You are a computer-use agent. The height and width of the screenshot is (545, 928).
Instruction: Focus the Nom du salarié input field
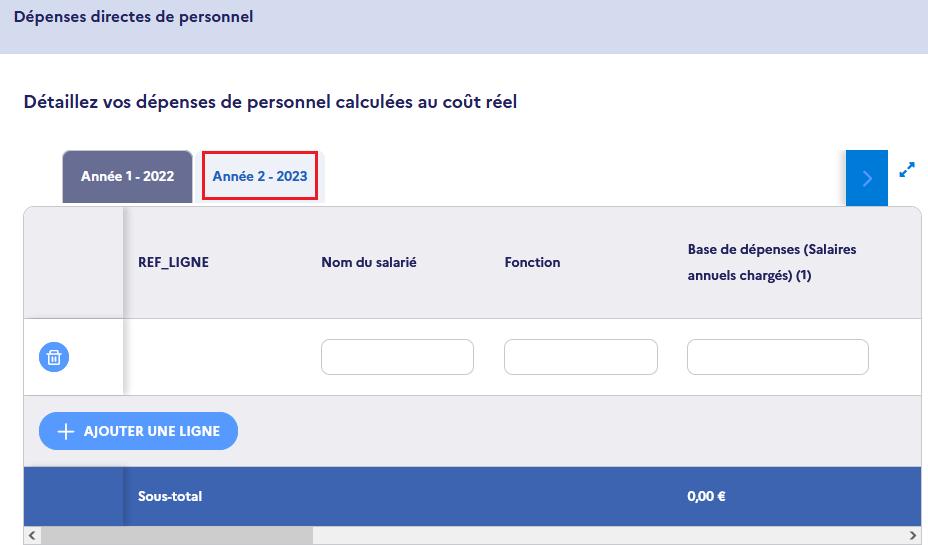point(397,357)
